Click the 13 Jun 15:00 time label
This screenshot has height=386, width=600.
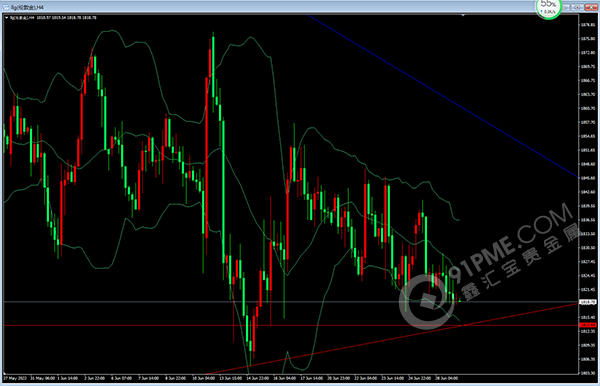[230, 378]
